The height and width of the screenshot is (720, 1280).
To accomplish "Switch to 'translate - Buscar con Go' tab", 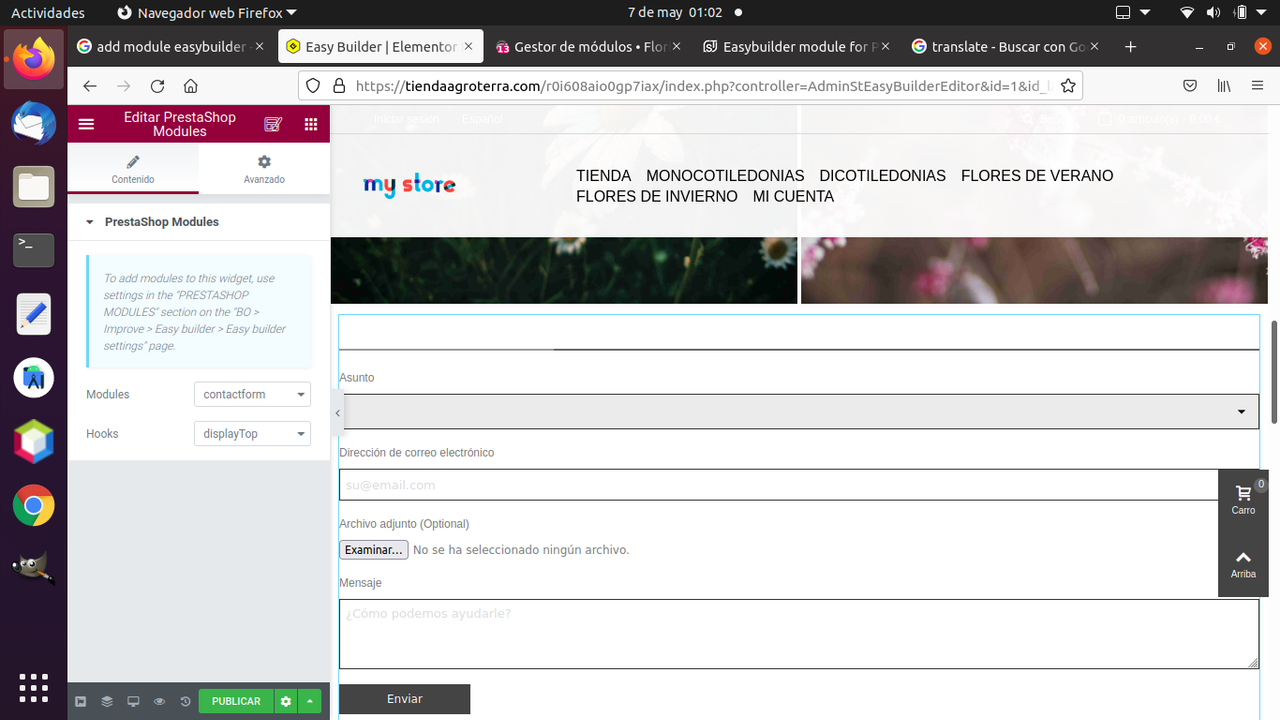I will pyautogui.click(x=1005, y=47).
